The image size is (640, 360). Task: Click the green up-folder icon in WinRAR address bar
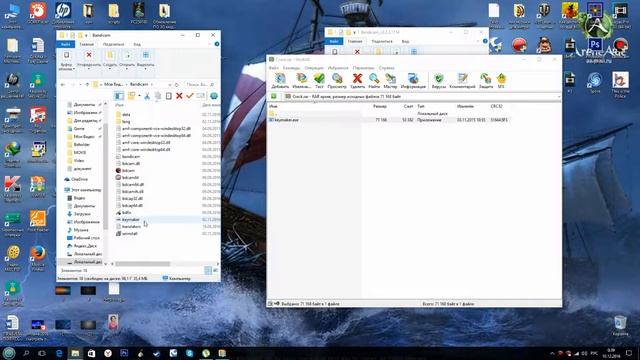pyautogui.click(x=274, y=97)
